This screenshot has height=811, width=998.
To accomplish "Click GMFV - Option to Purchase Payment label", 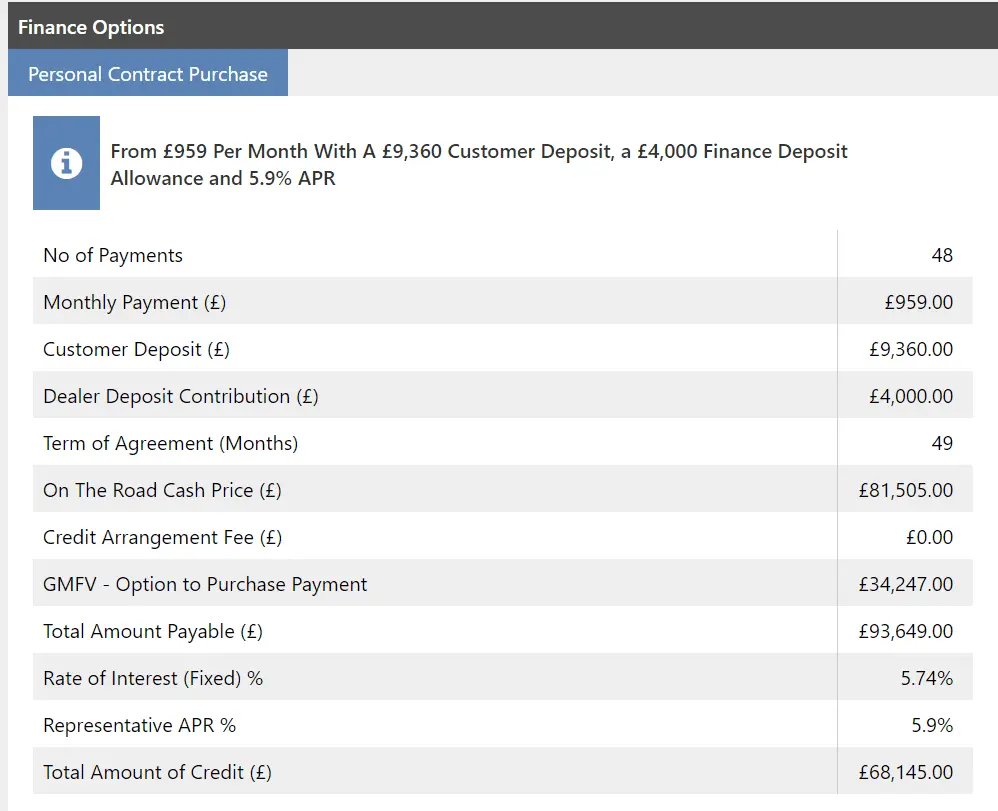I will [x=205, y=584].
